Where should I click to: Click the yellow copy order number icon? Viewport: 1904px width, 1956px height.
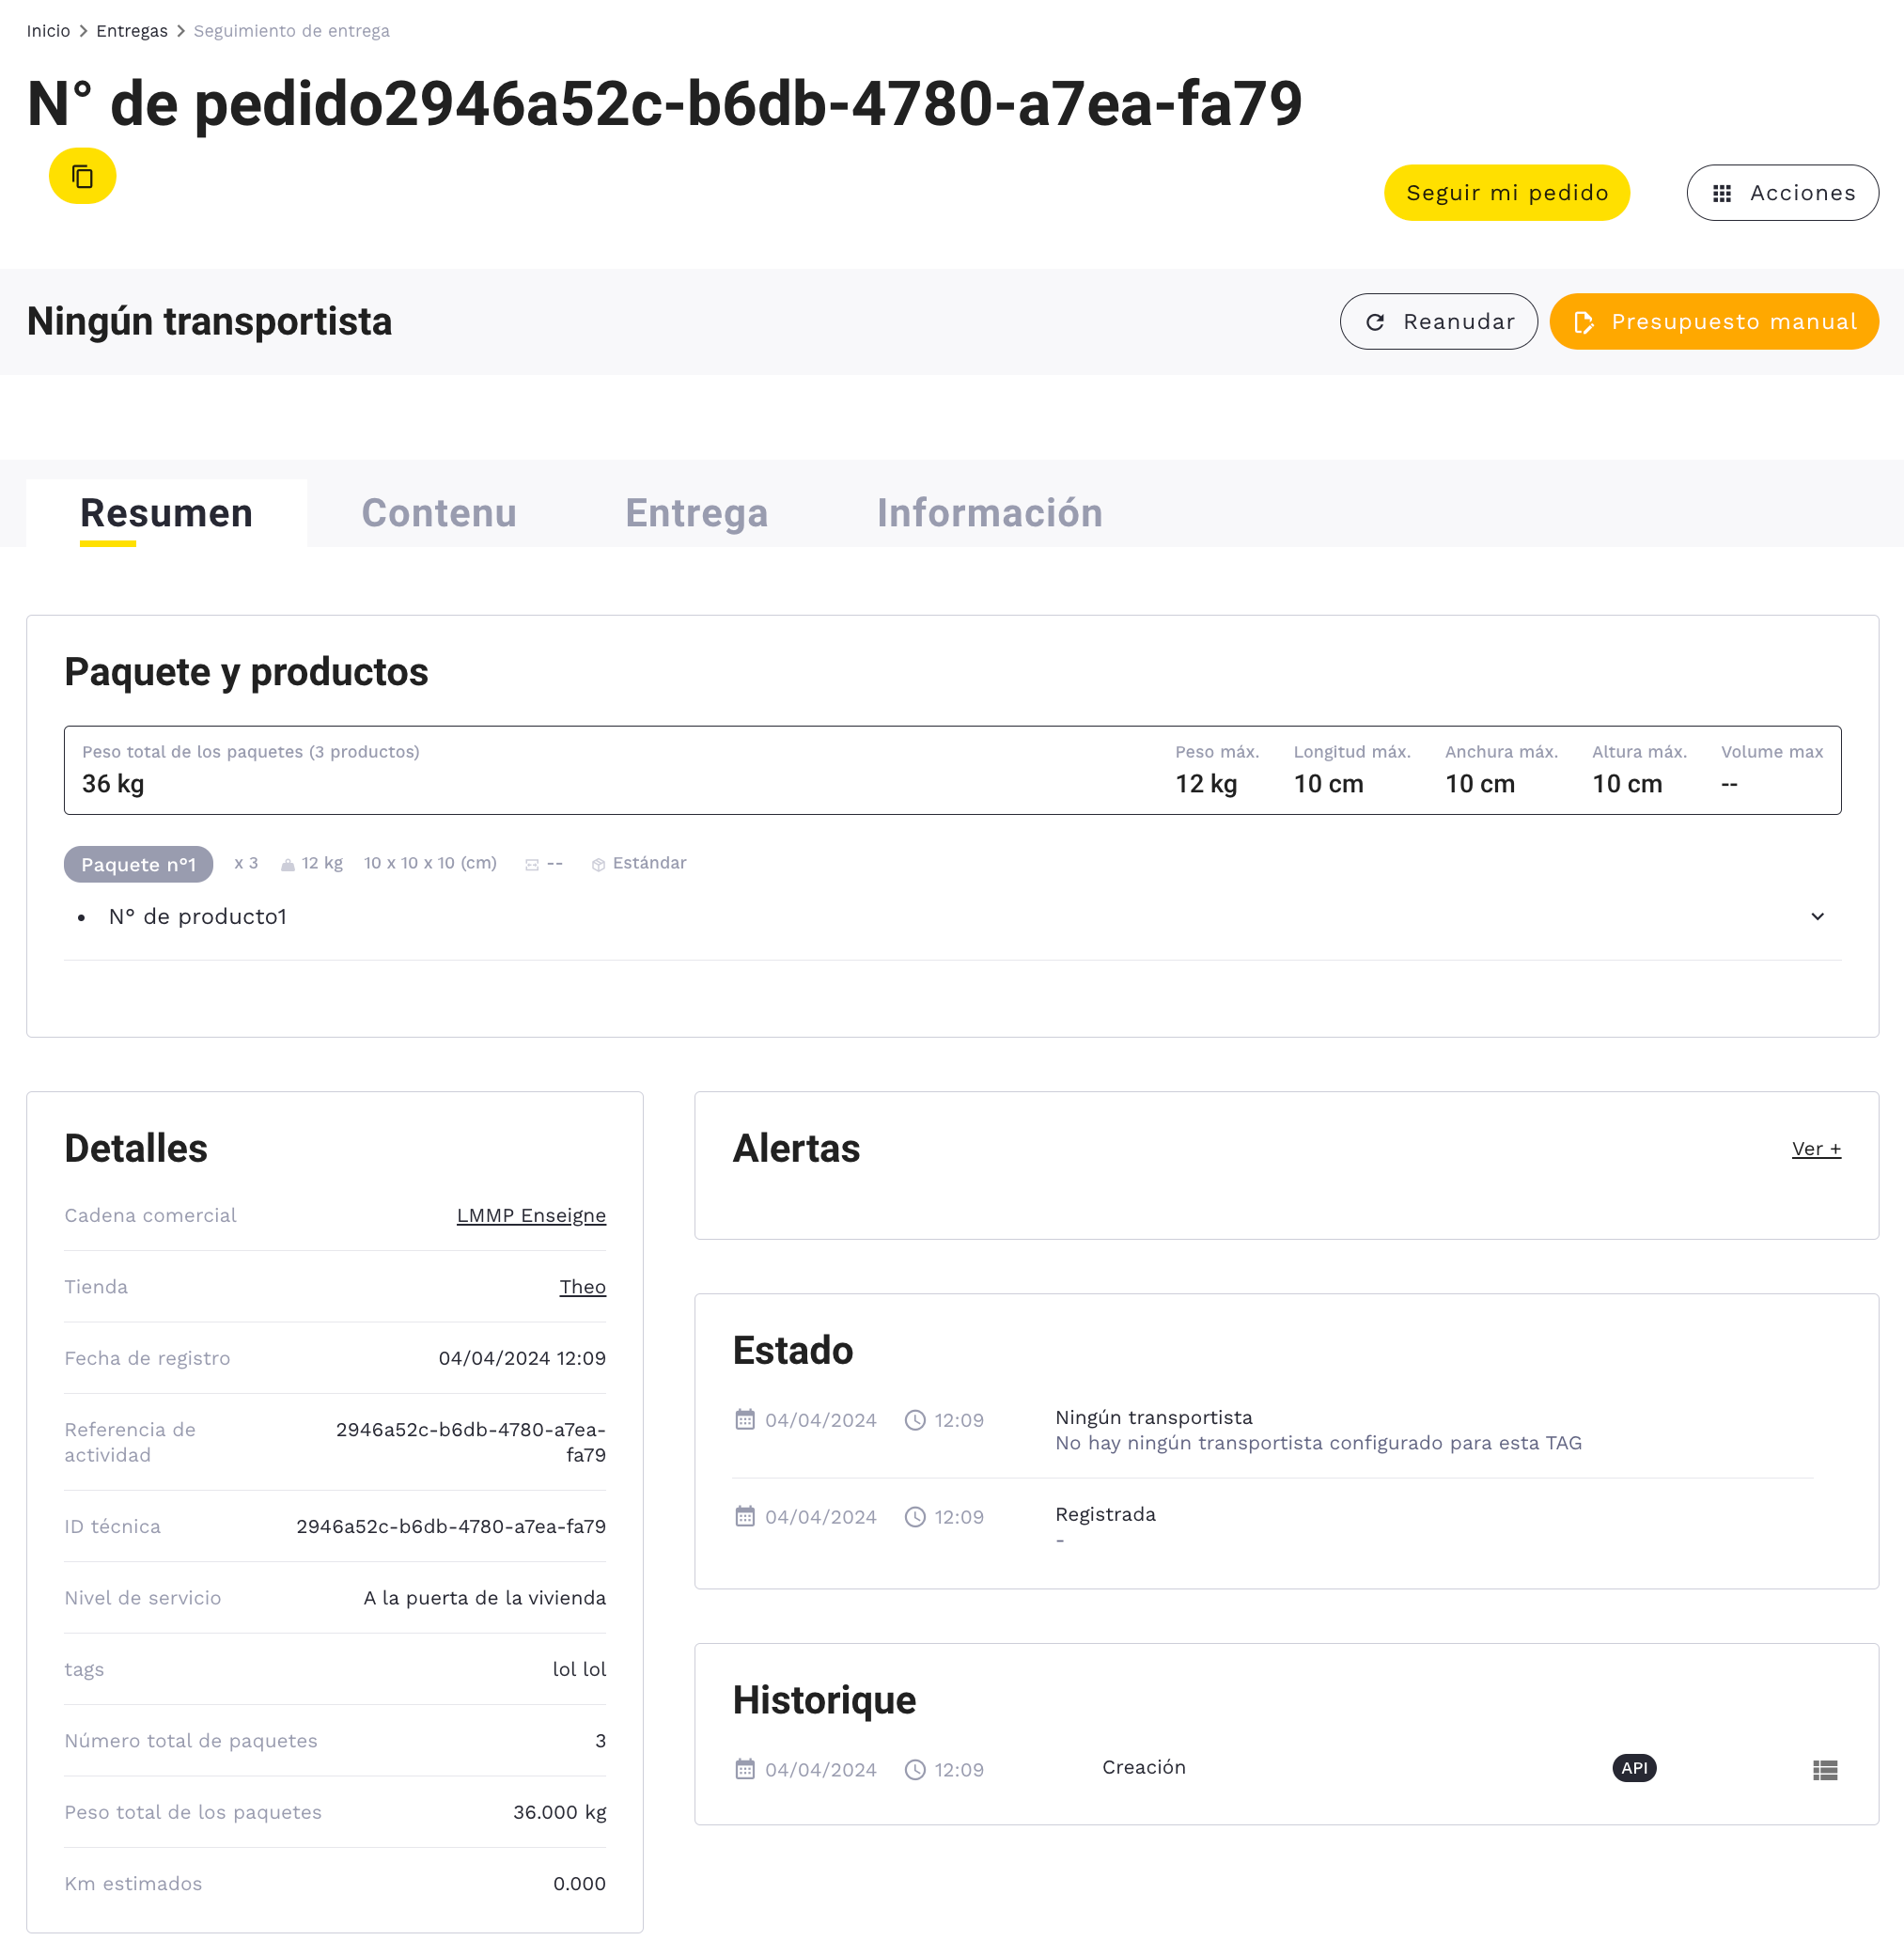[x=82, y=177]
